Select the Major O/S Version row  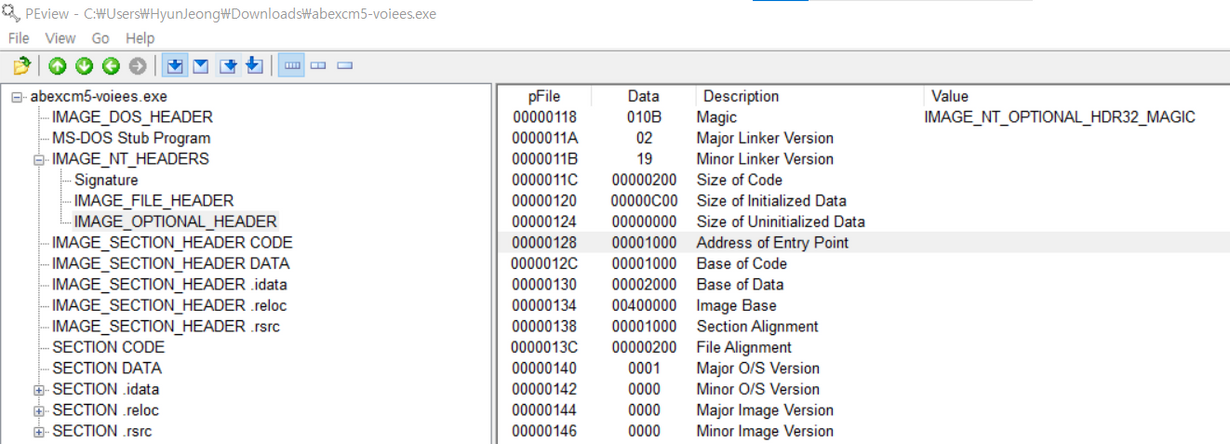[864, 369]
